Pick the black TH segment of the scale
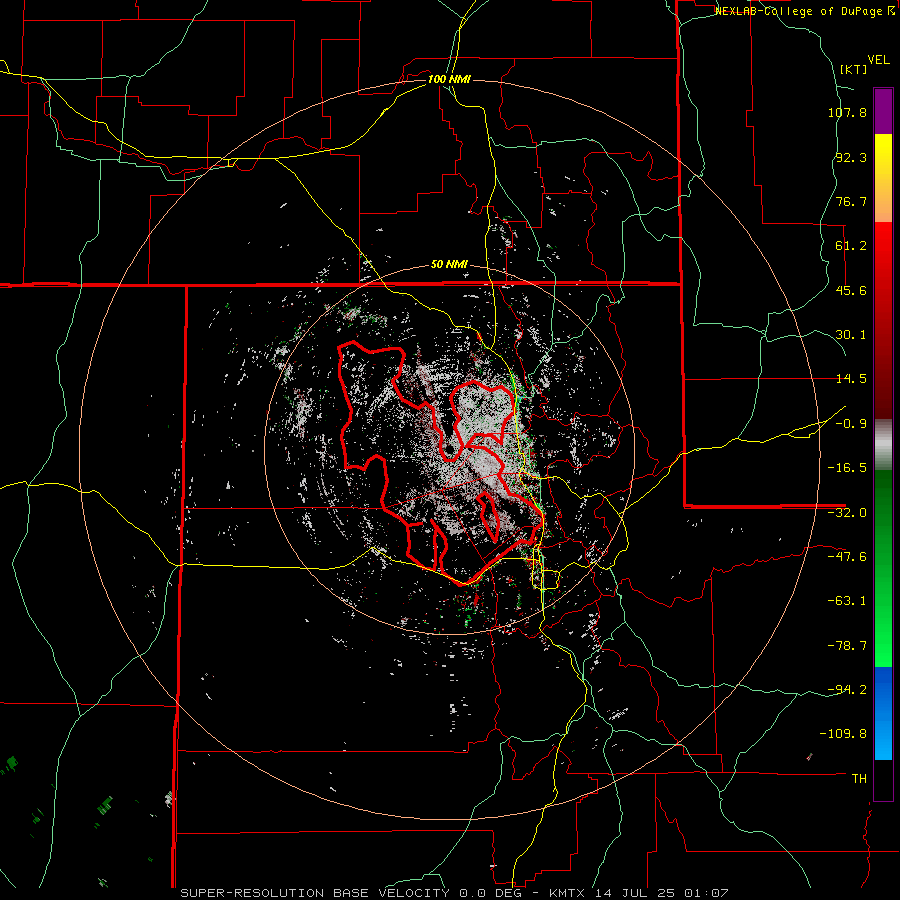 [883, 780]
